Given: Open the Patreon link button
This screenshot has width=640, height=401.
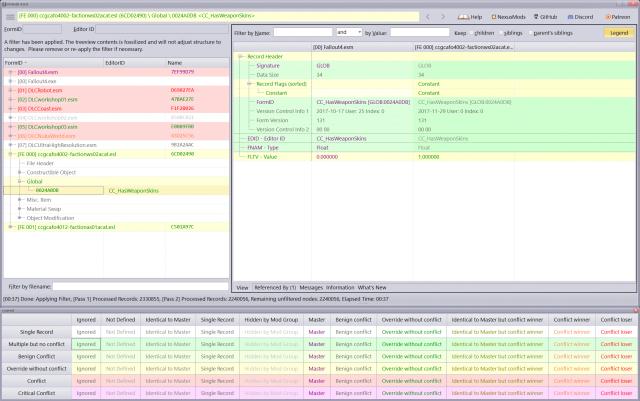Looking at the screenshot, I should [618, 17].
